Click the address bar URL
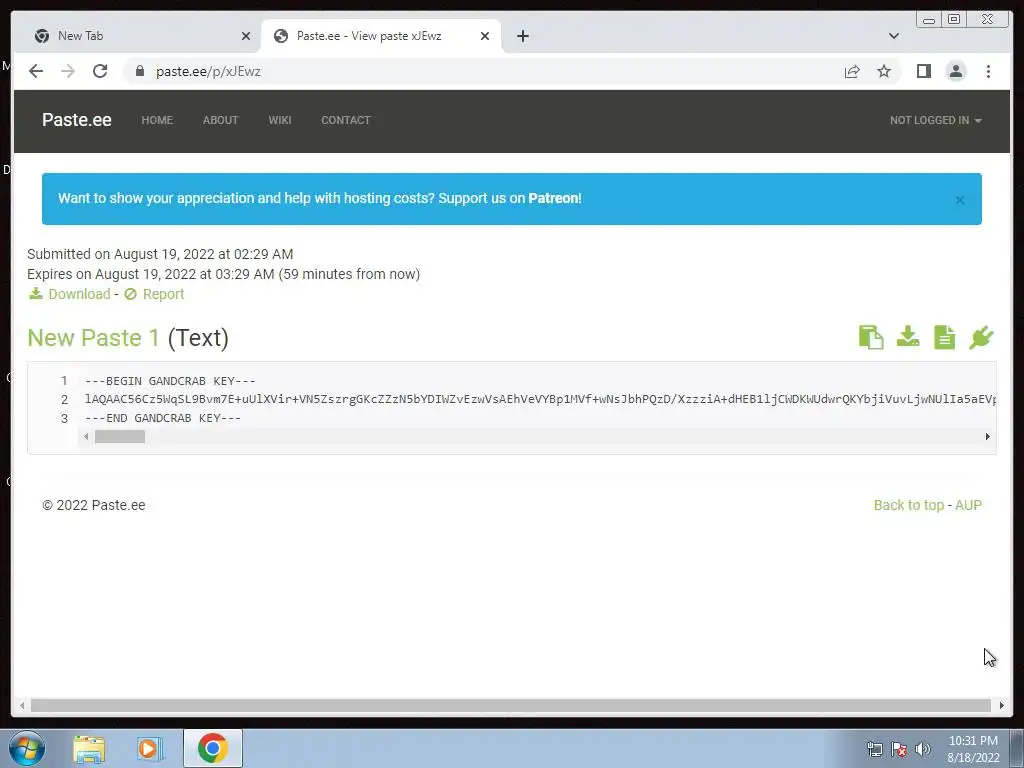1024x768 pixels. pos(208,71)
